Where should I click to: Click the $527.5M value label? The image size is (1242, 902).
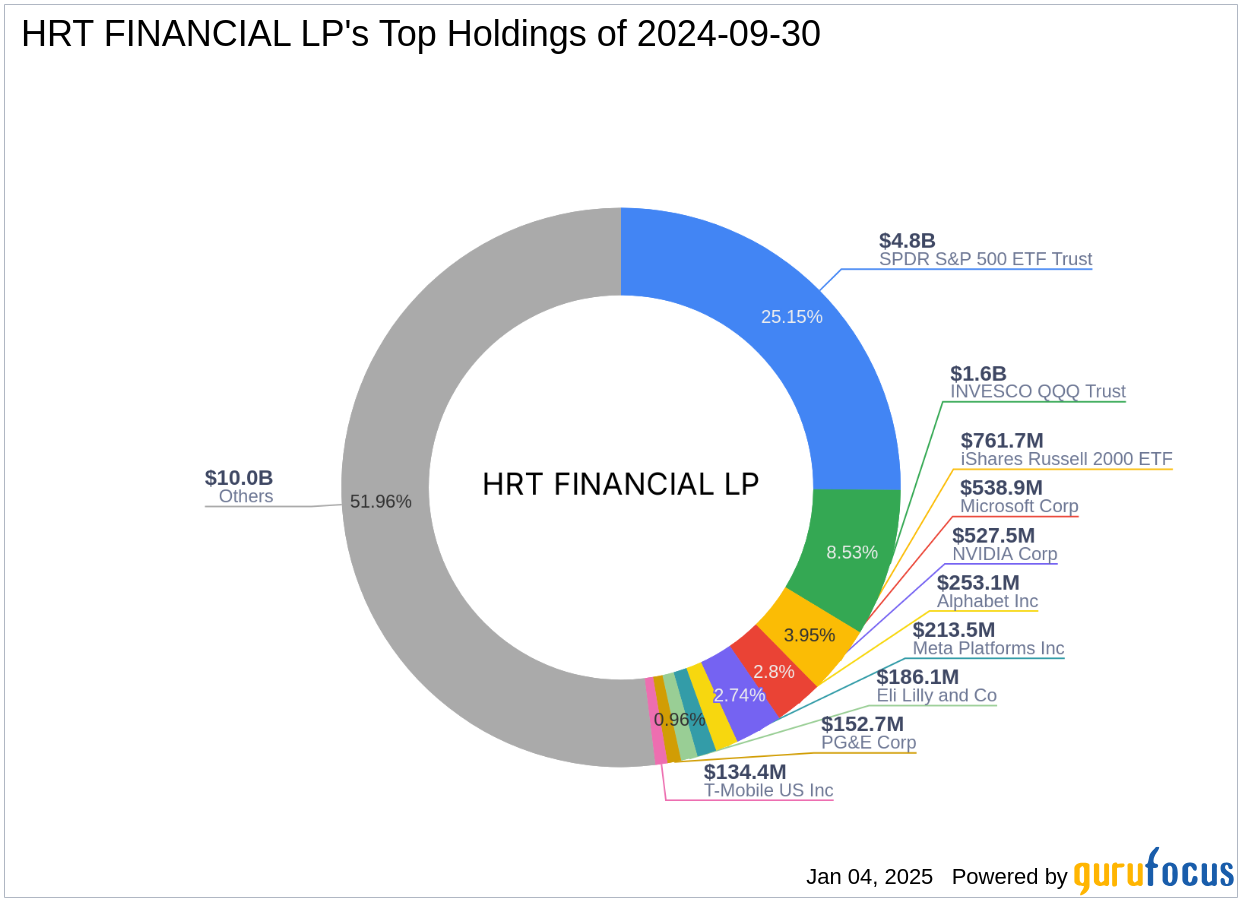coord(994,535)
